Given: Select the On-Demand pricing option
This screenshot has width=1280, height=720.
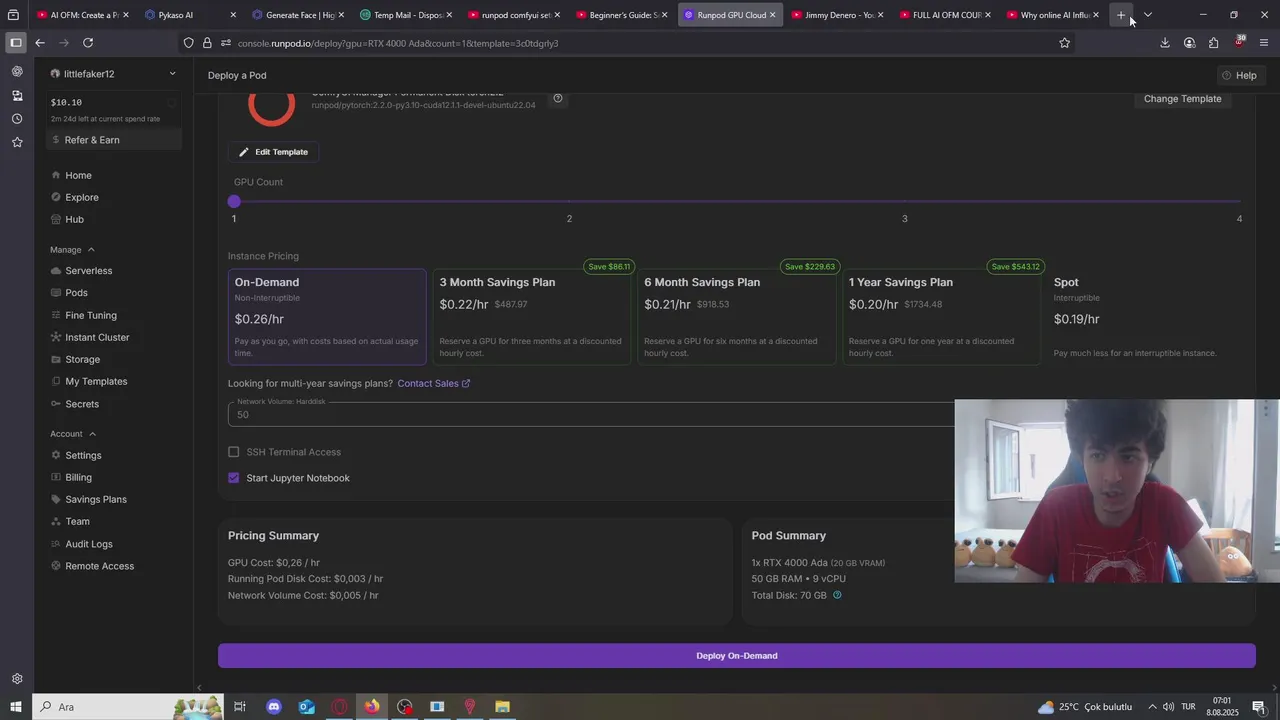Looking at the screenshot, I should (x=327, y=317).
